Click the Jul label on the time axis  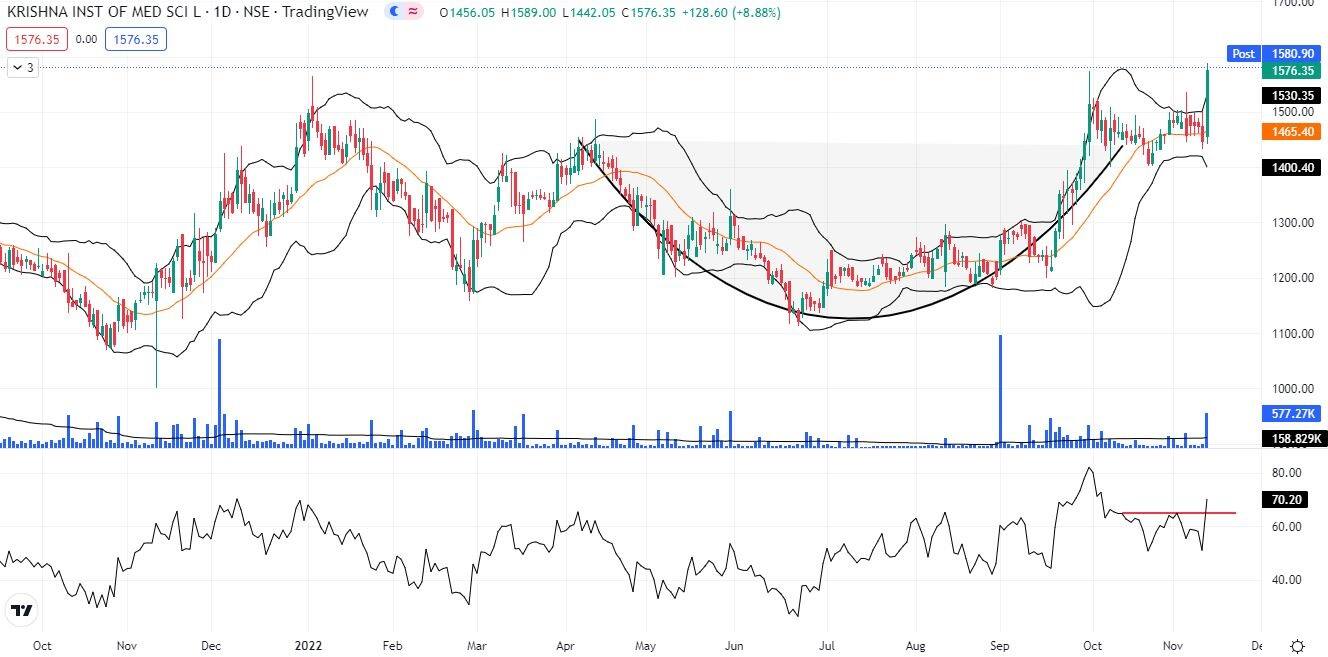click(x=826, y=645)
